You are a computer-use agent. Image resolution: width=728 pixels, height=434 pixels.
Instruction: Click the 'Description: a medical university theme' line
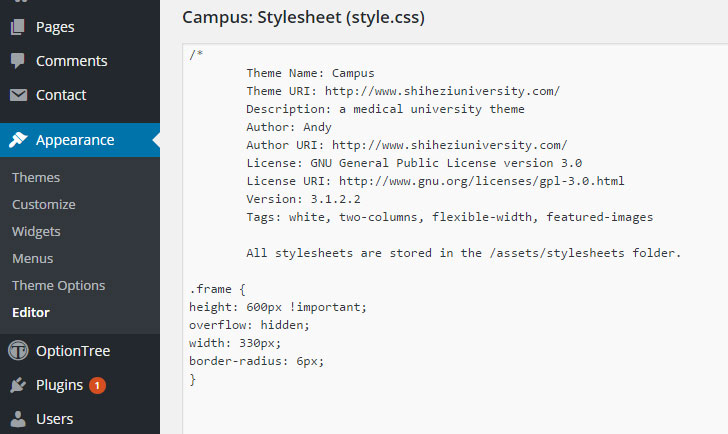[x=385, y=109]
